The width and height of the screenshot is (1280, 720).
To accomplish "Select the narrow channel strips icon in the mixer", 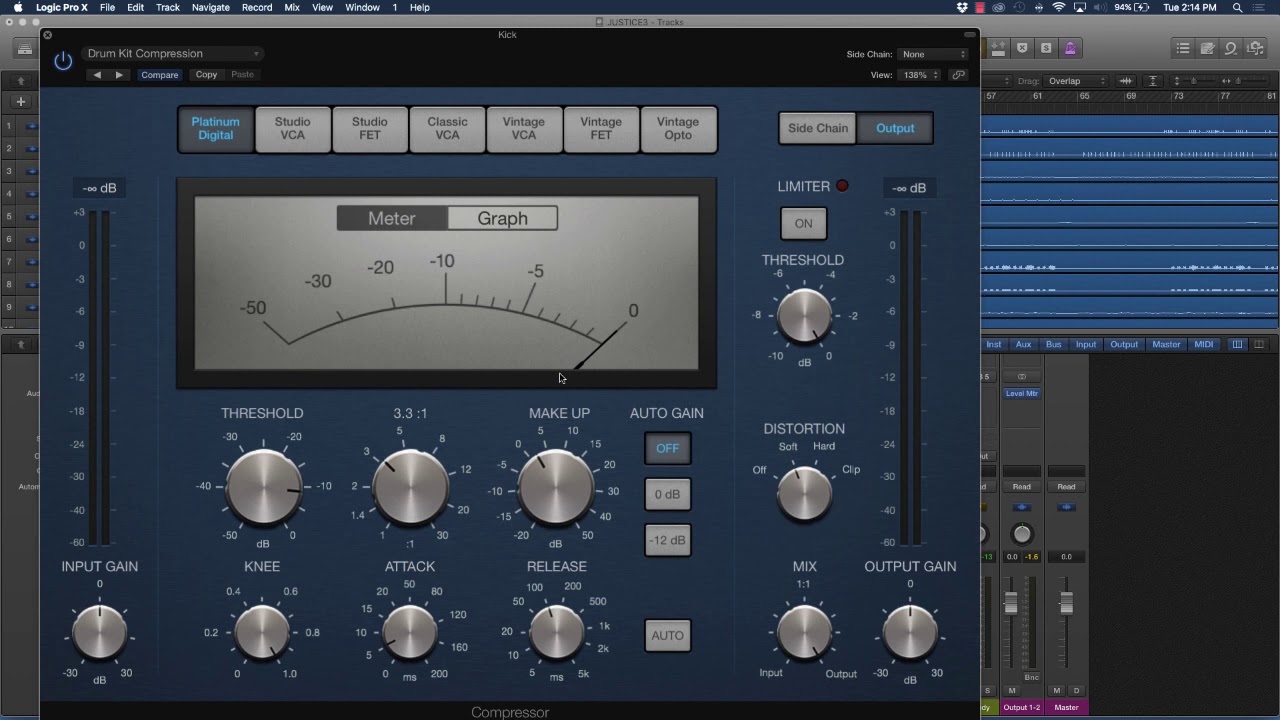I will coord(1237,344).
